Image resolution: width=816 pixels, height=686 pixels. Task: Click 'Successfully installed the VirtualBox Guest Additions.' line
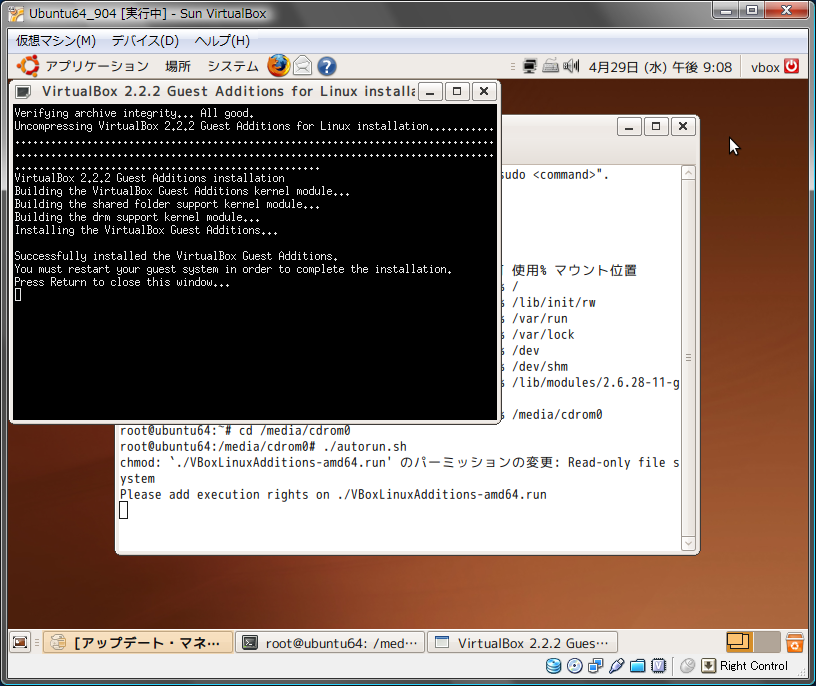coord(176,256)
